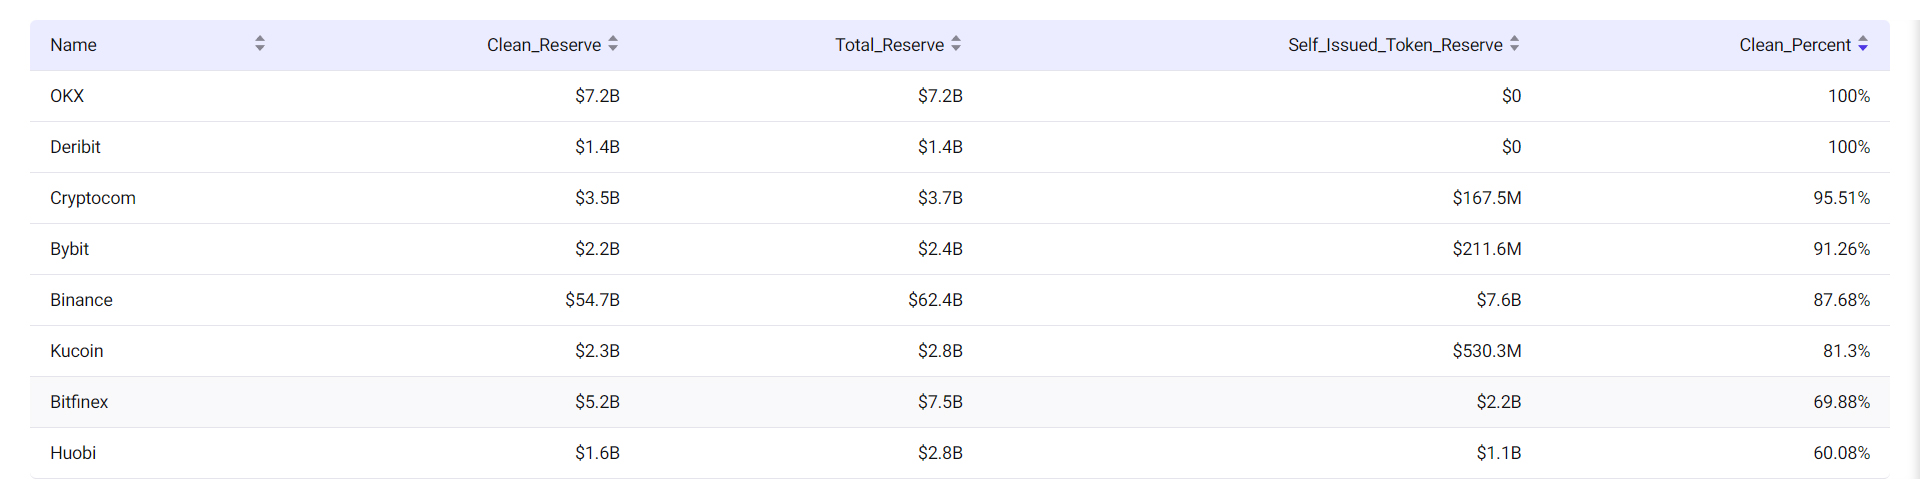Sort by Clean_Percent header label
The height and width of the screenshot is (489, 1920).
(x=1795, y=45)
